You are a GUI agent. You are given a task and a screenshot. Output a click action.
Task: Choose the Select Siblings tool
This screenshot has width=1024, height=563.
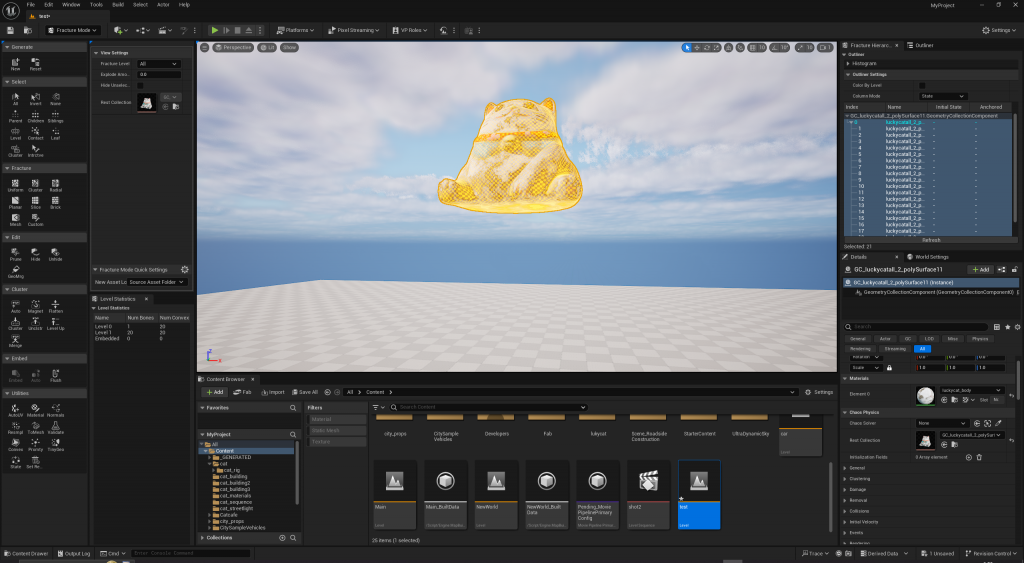click(x=56, y=116)
